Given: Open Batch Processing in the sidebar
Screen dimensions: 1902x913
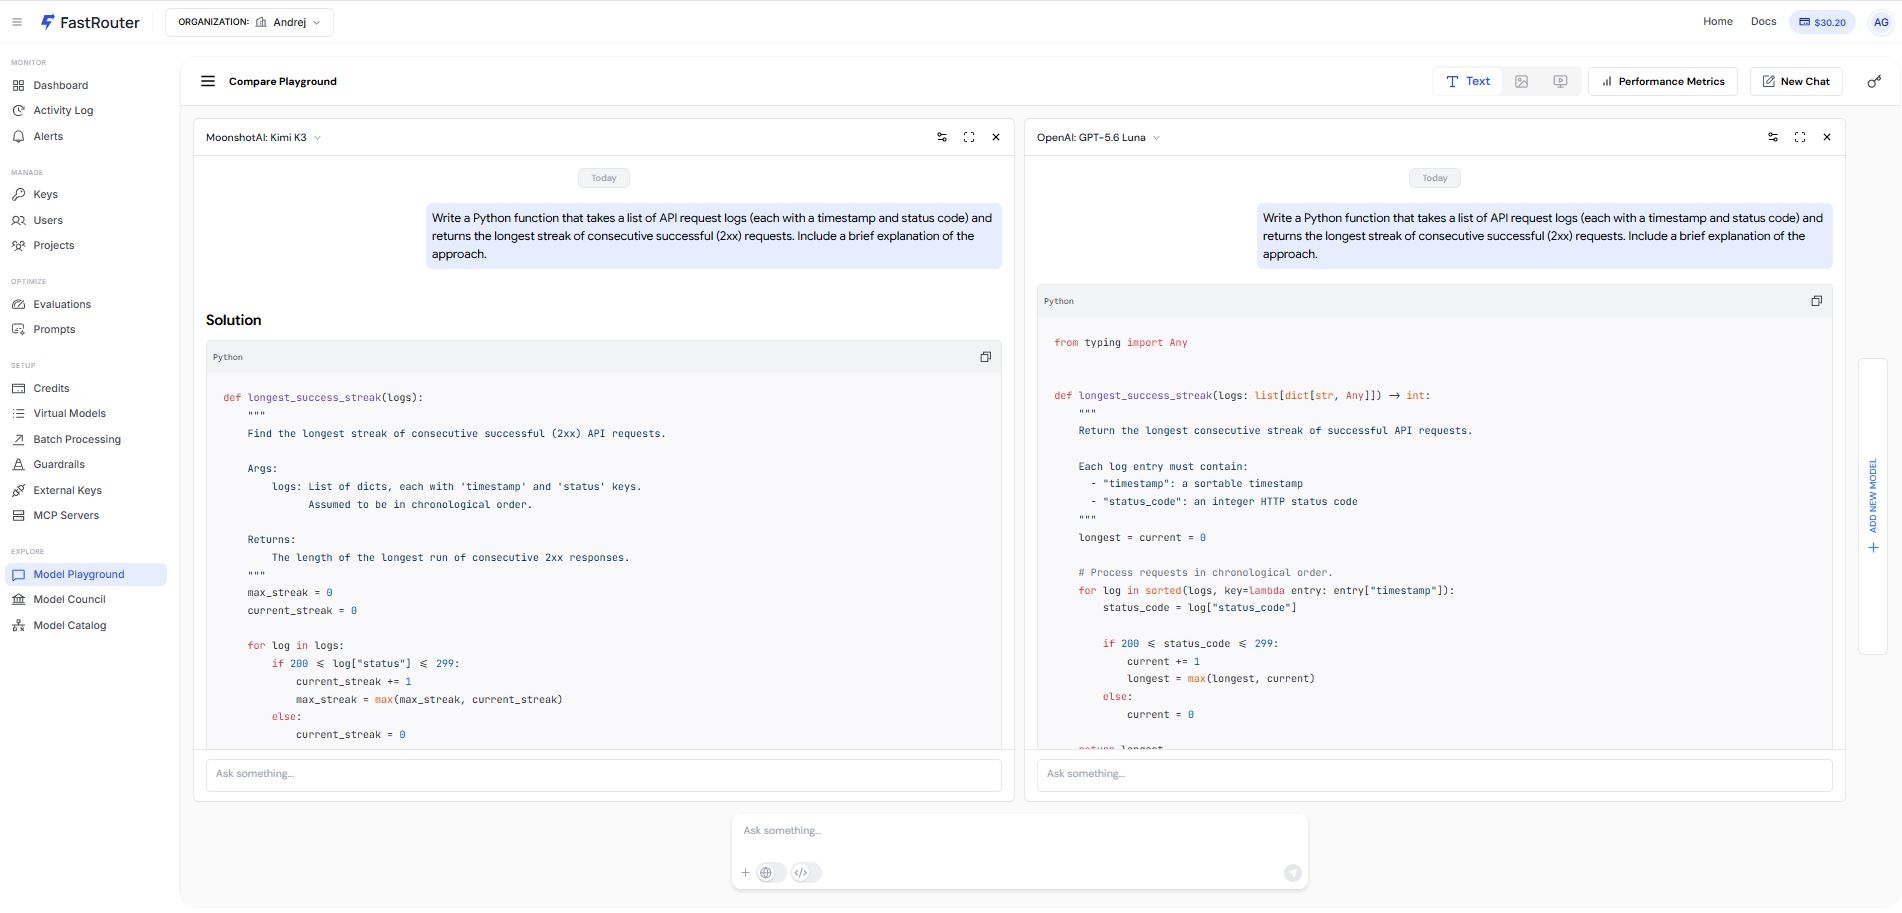Looking at the screenshot, I should [86, 439].
